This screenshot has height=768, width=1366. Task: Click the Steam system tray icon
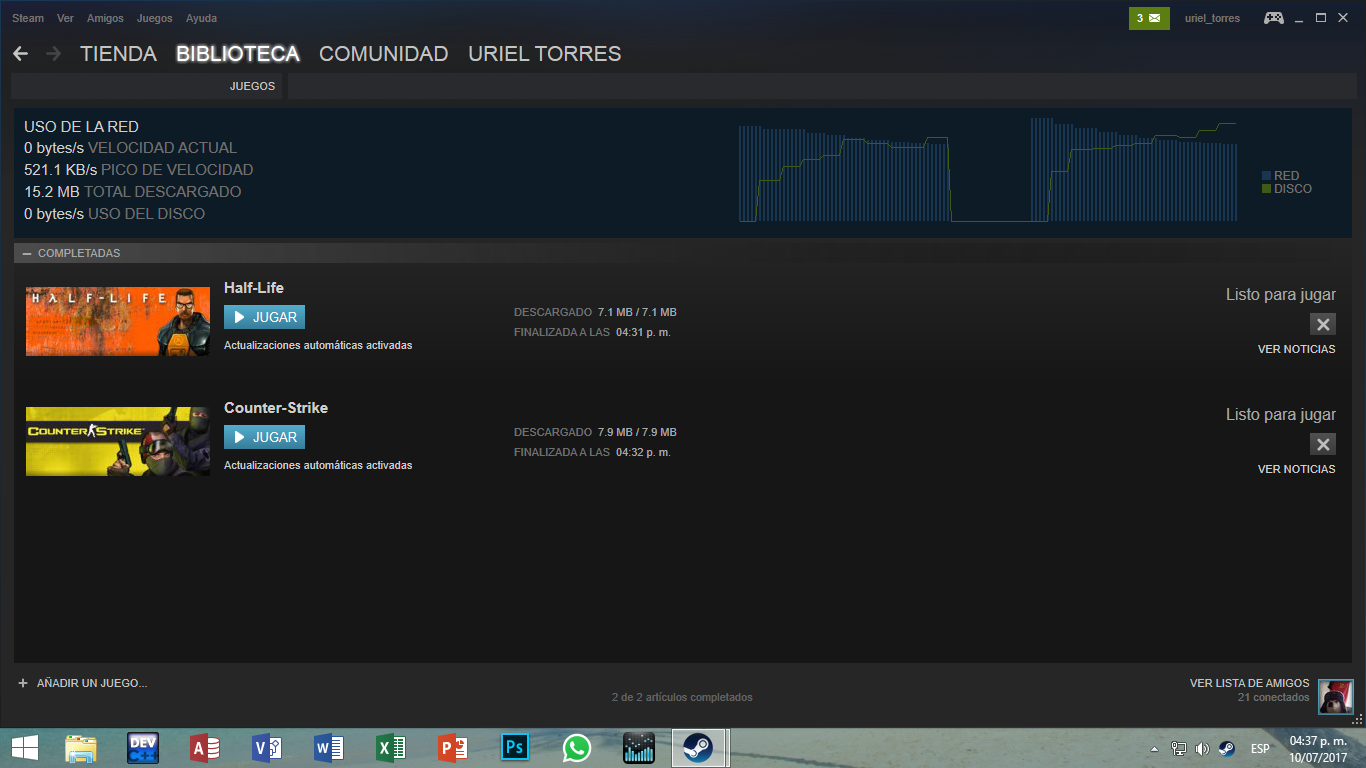coord(1226,748)
